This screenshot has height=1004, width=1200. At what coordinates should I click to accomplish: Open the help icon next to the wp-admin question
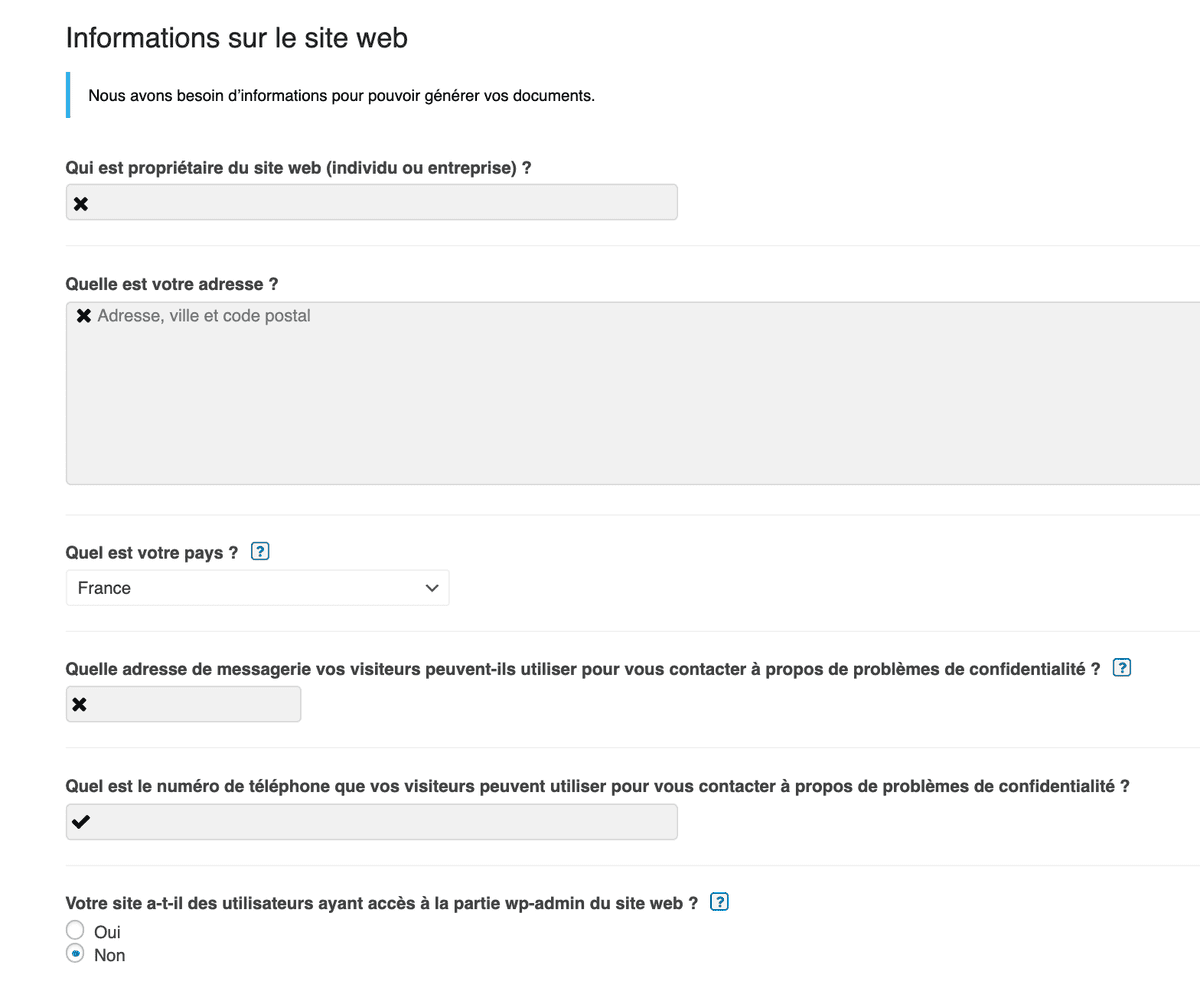click(718, 901)
